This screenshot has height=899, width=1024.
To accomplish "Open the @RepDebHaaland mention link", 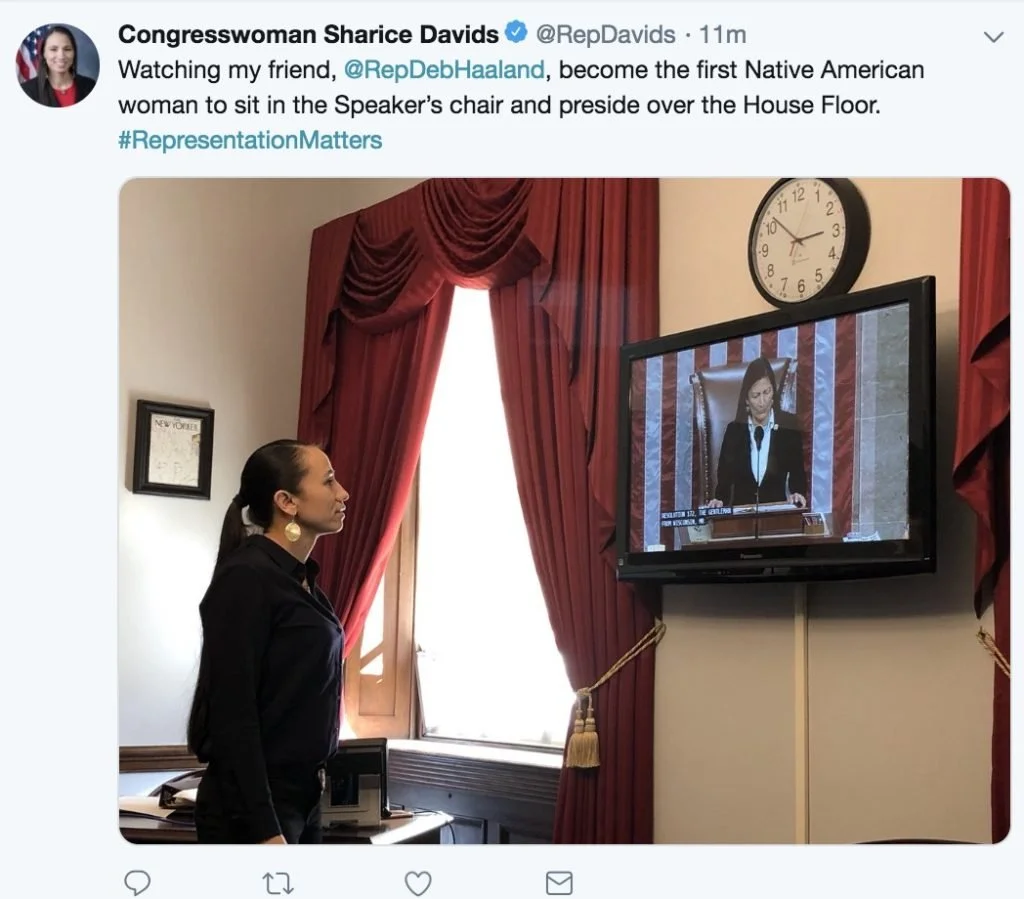I will pos(444,70).
